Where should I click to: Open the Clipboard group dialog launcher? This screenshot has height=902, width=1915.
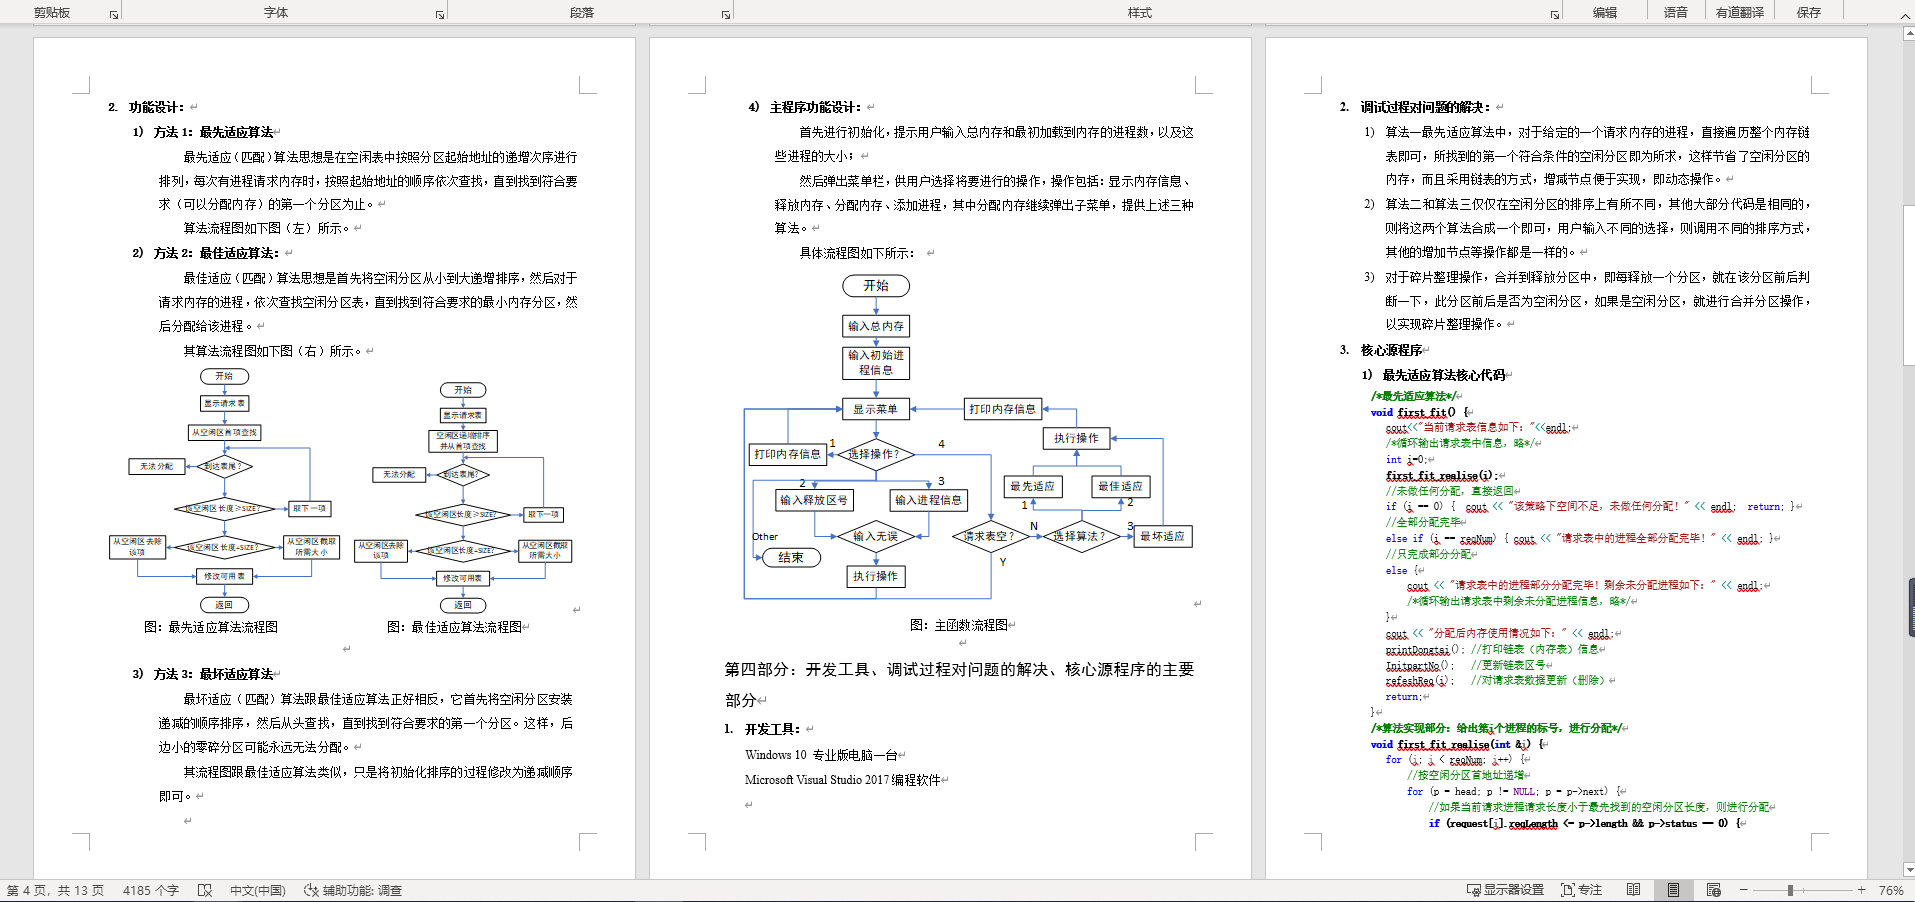(113, 14)
